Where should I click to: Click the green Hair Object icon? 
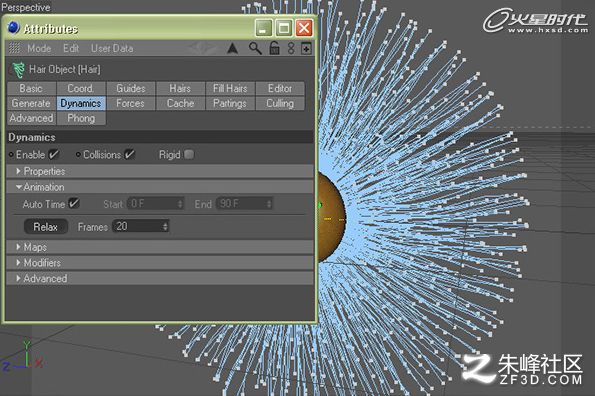pyautogui.click(x=18, y=70)
